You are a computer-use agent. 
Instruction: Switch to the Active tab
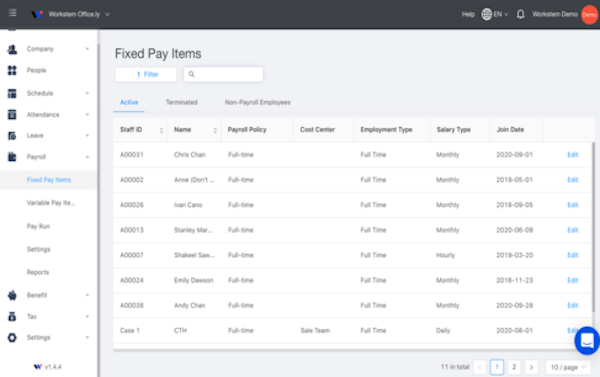[129, 102]
